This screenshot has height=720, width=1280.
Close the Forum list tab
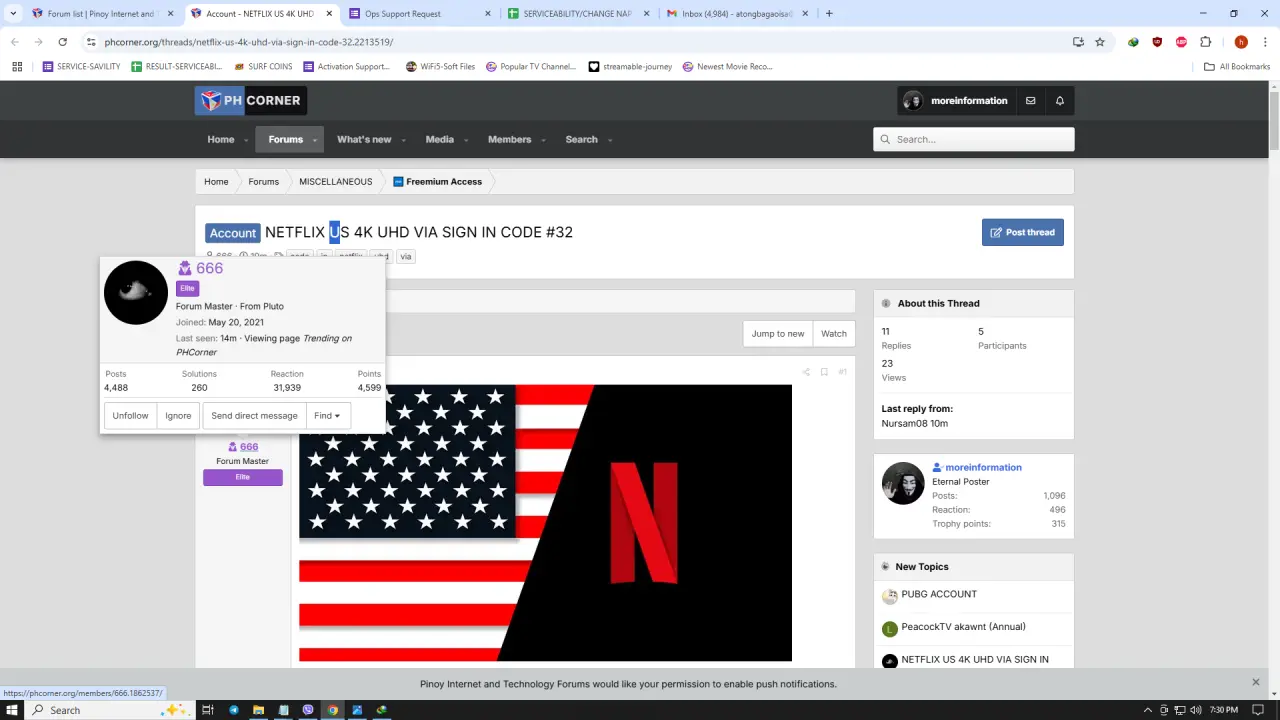[x=170, y=14]
